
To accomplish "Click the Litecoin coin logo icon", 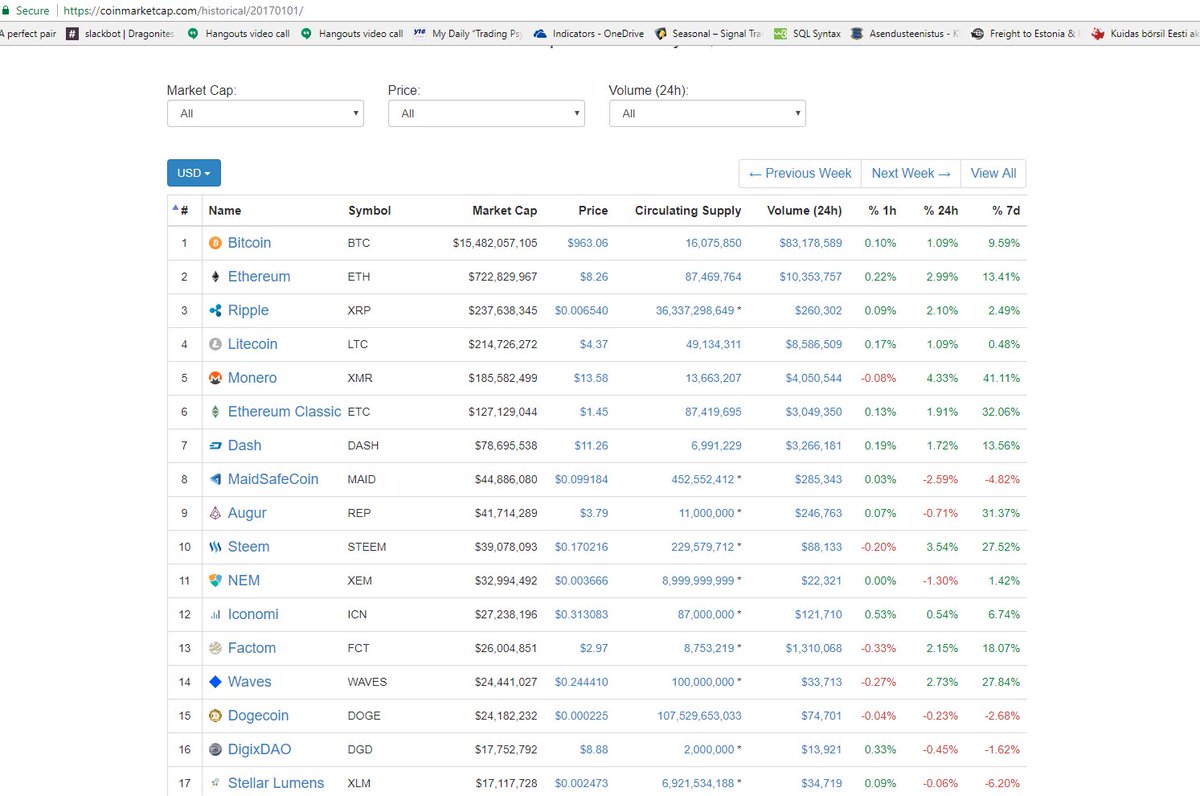I will [x=215, y=344].
